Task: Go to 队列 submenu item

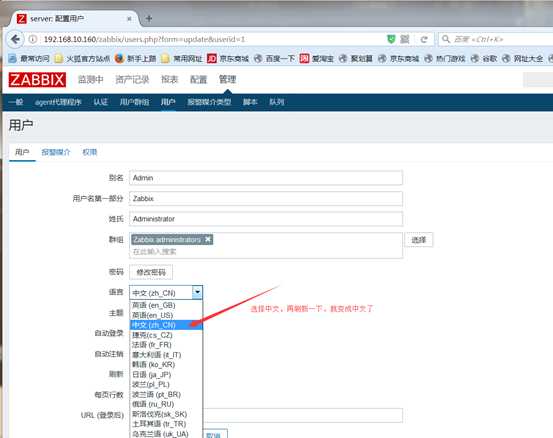Action: (276, 102)
